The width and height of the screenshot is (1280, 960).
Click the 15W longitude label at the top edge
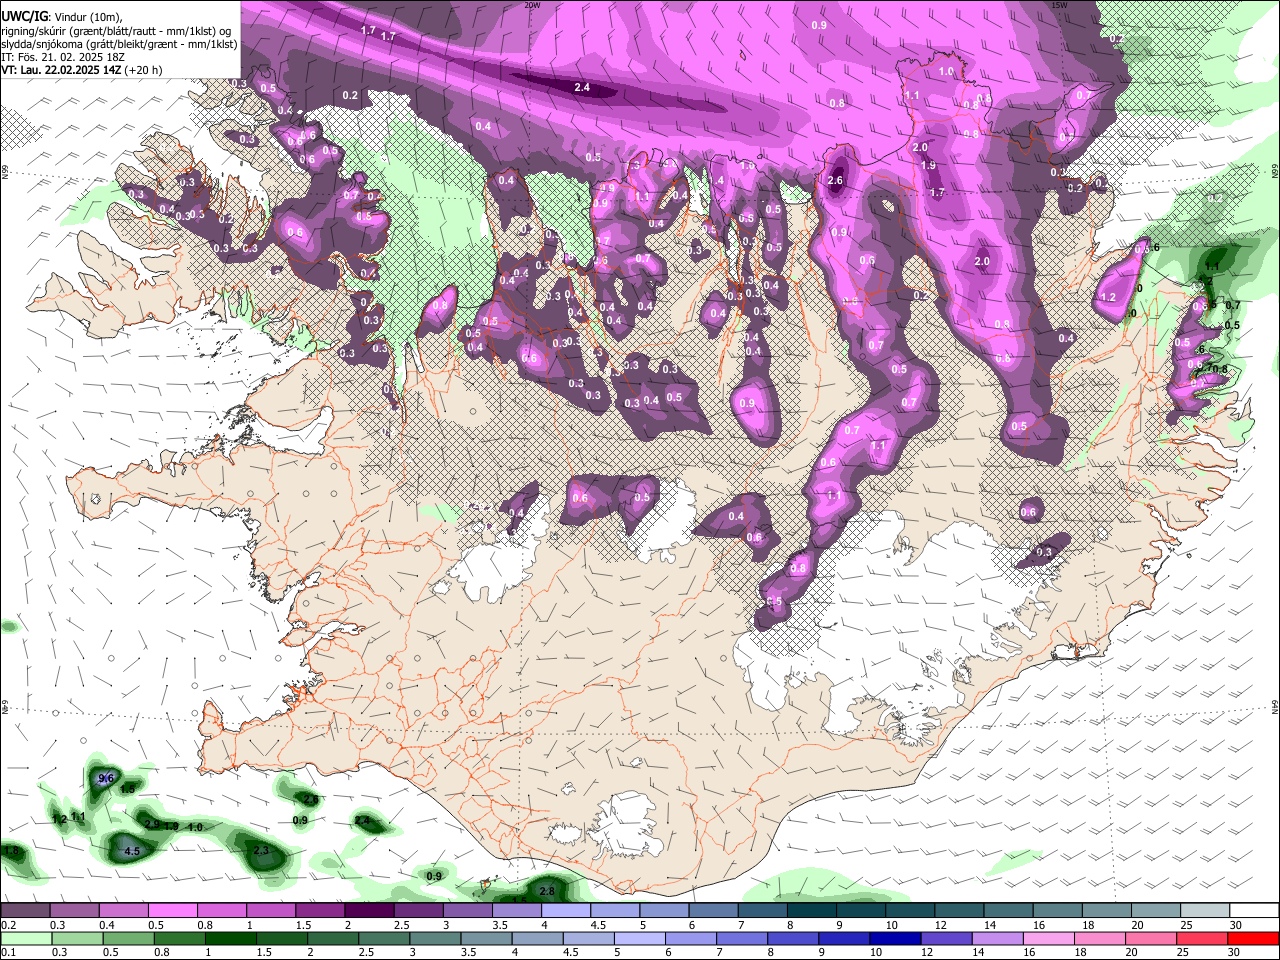click(x=1059, y=5)
